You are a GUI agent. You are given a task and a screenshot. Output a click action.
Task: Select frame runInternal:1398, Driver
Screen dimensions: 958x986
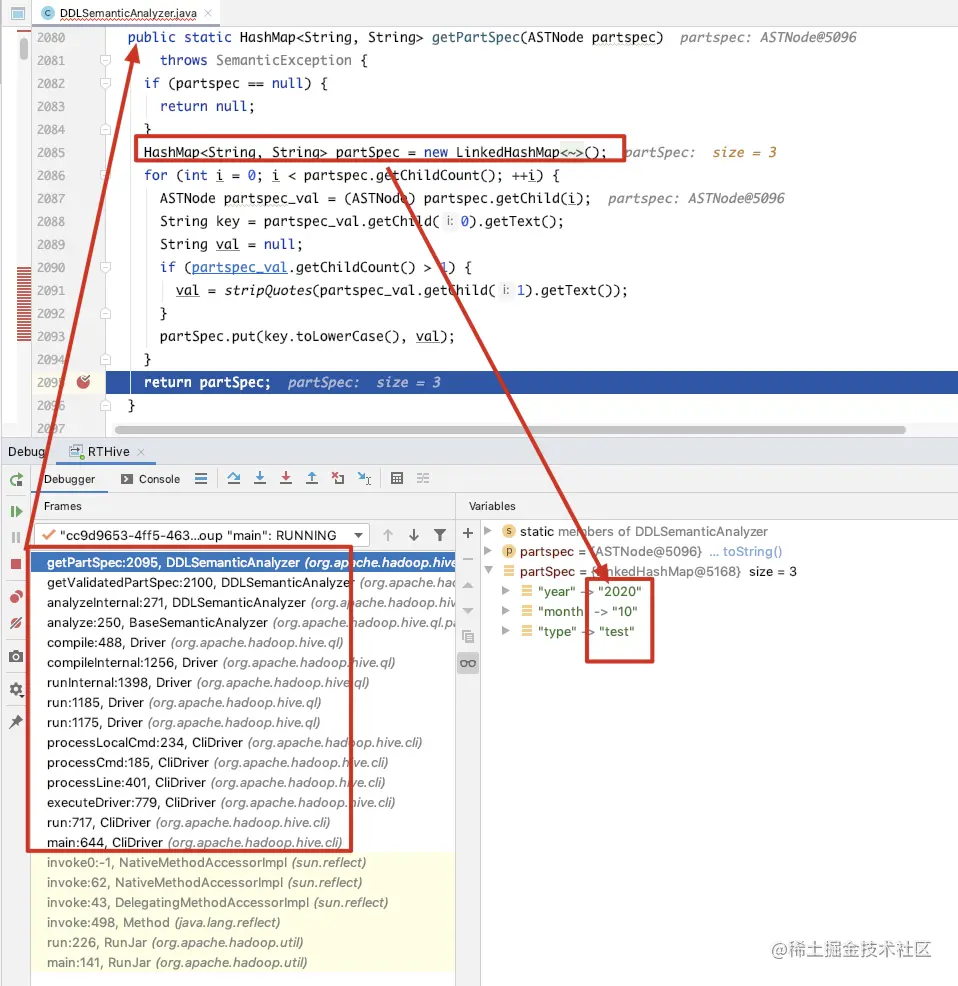(x=243, y=682)
